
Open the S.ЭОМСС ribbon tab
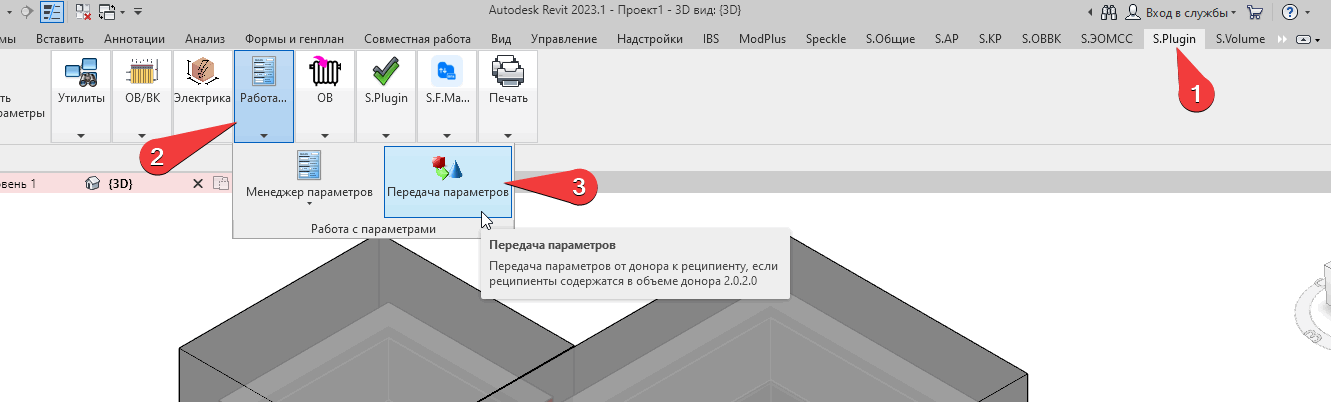point(1107,39)
